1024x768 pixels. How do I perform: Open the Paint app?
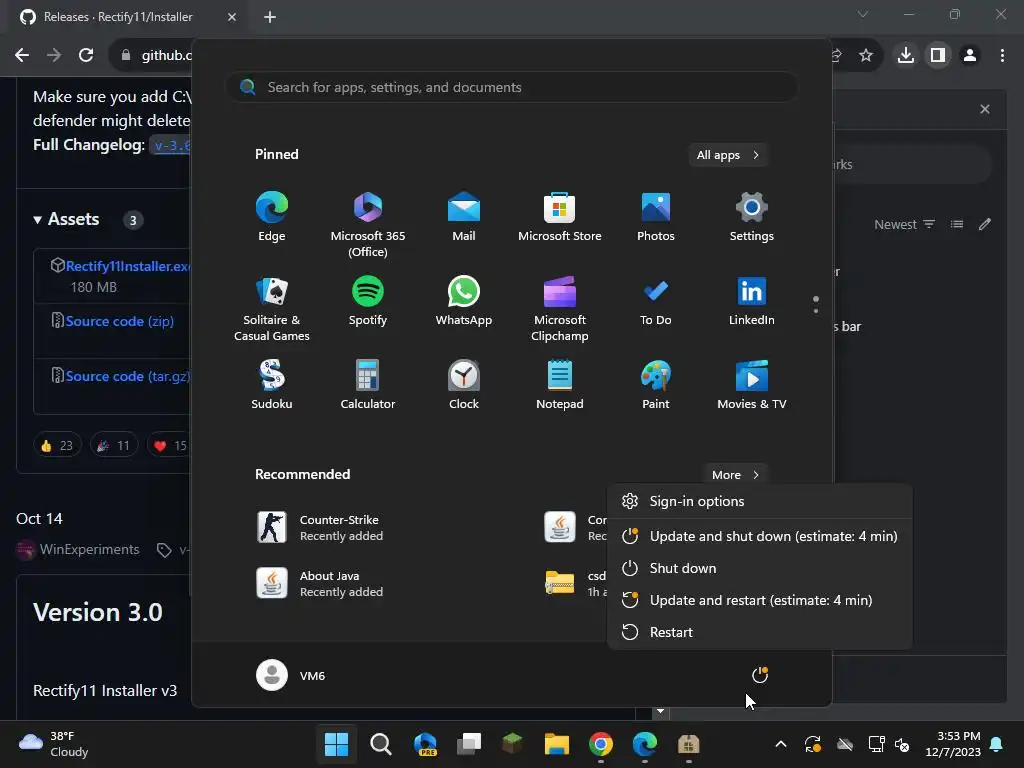(656, 385)
